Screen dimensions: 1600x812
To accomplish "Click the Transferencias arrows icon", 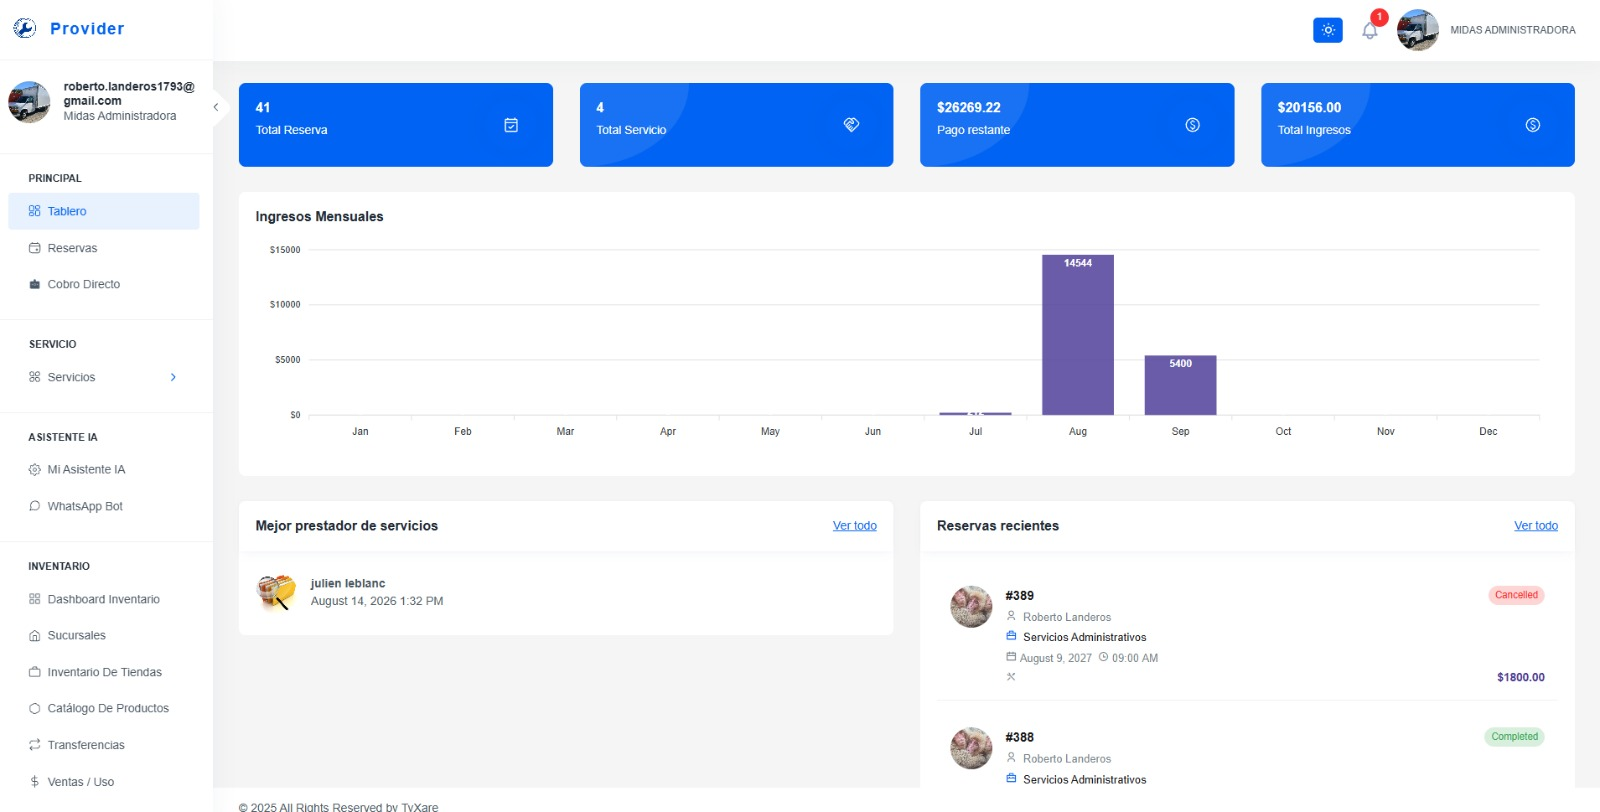I will 35,745.
